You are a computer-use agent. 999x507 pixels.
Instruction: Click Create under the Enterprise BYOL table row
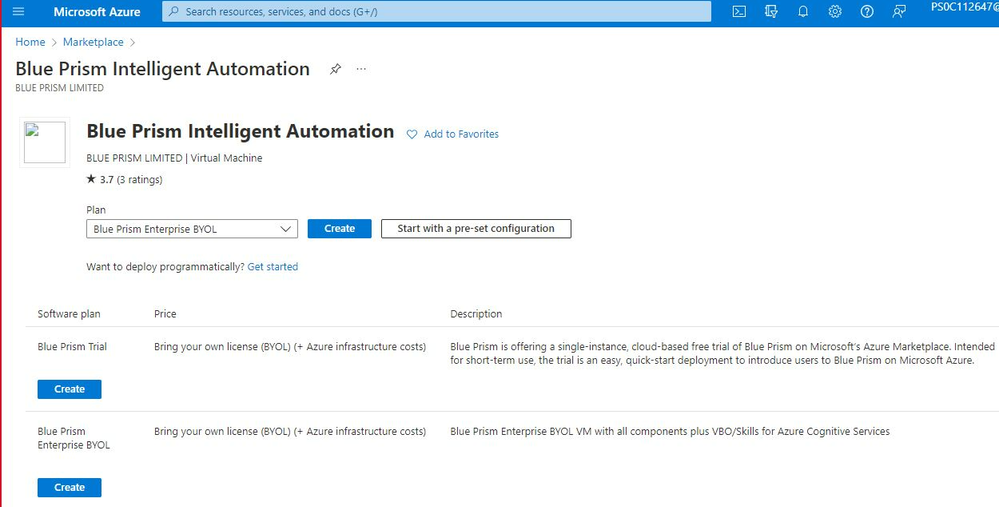(x=69, y=487)
